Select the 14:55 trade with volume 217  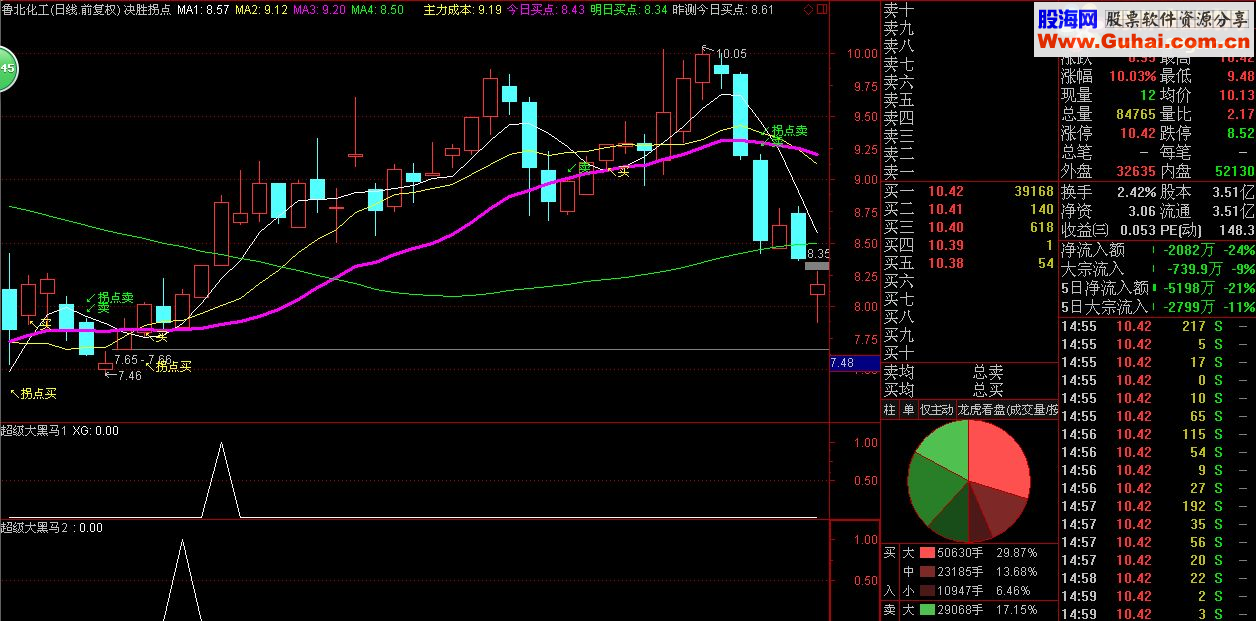pyautogui.click(x=1157, y=326)
